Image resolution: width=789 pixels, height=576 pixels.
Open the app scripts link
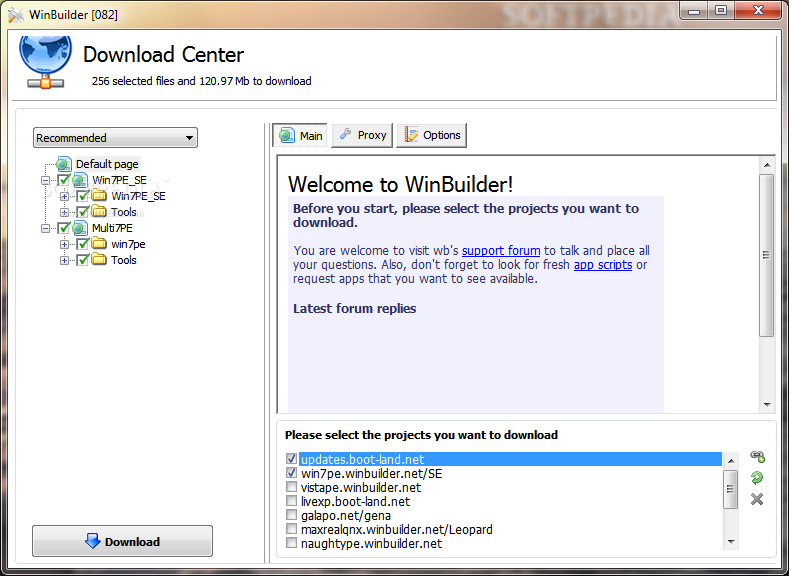[603, 265]
